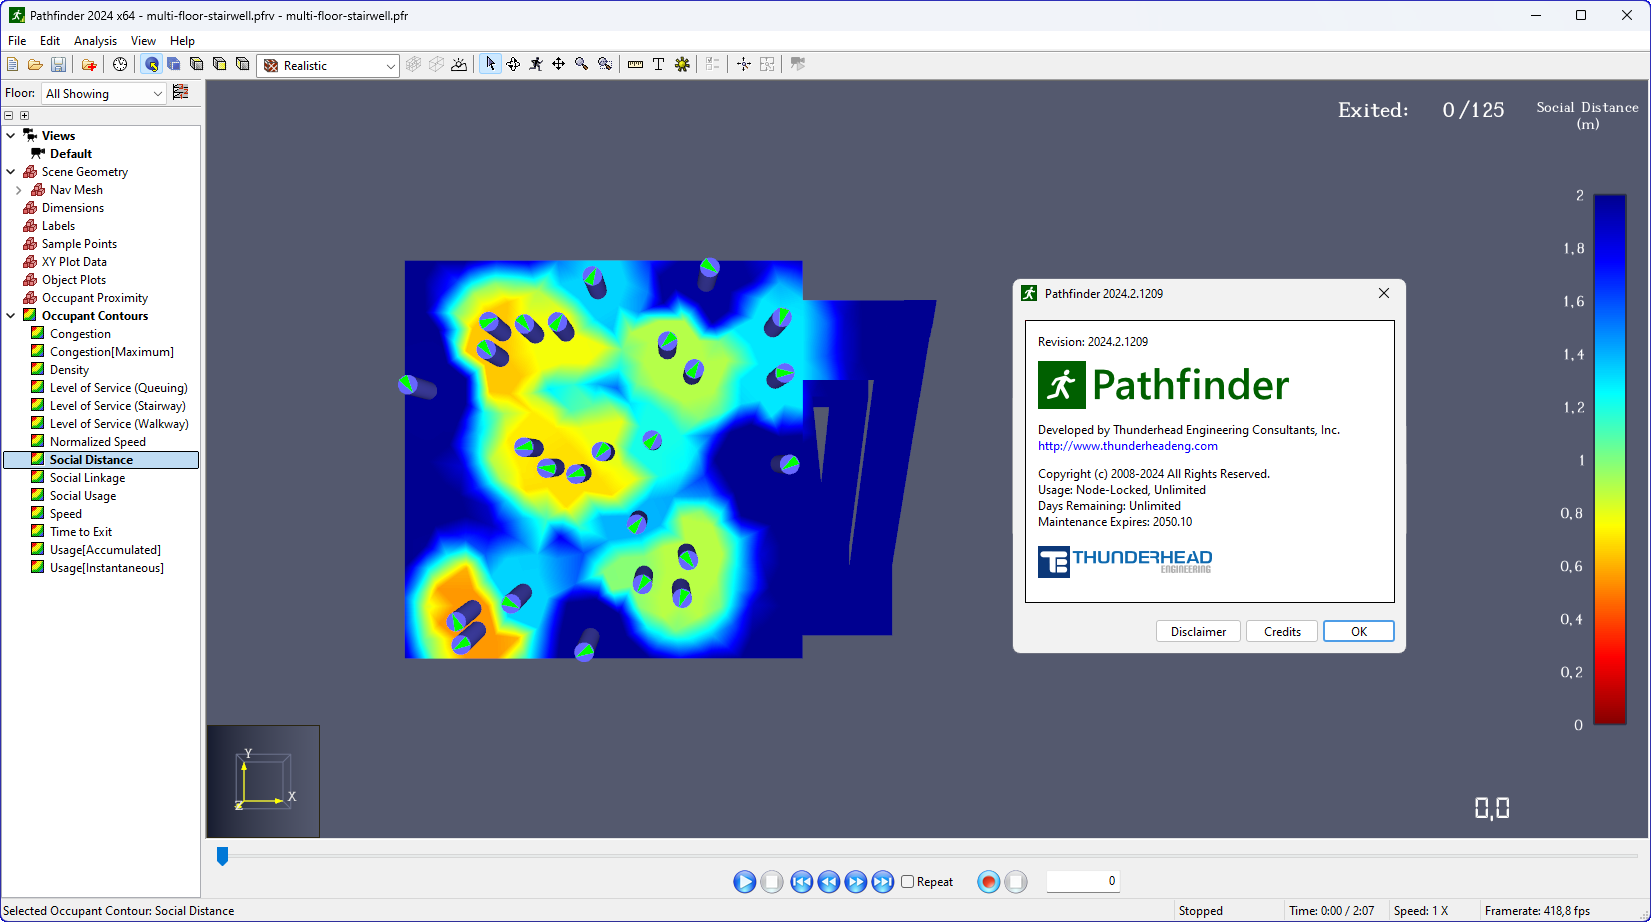Open the Floor selection dropdown
This screenshot has height=922, width=1651.
pos(156,93)
